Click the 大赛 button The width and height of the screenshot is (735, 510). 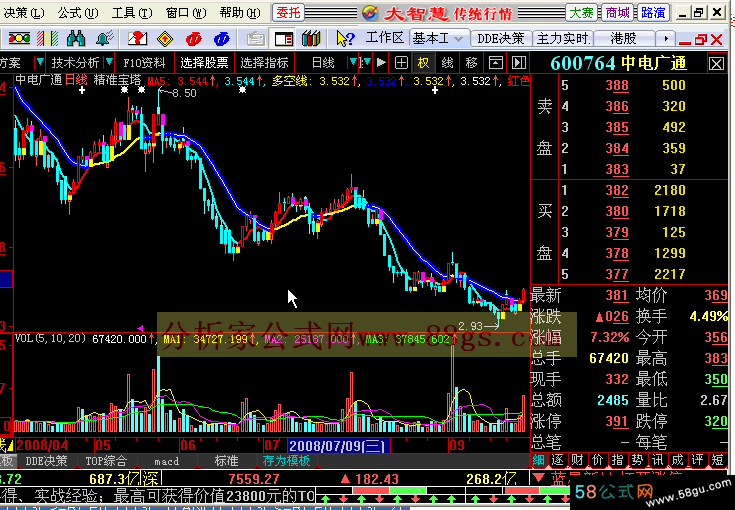click(x=581, y=13)
